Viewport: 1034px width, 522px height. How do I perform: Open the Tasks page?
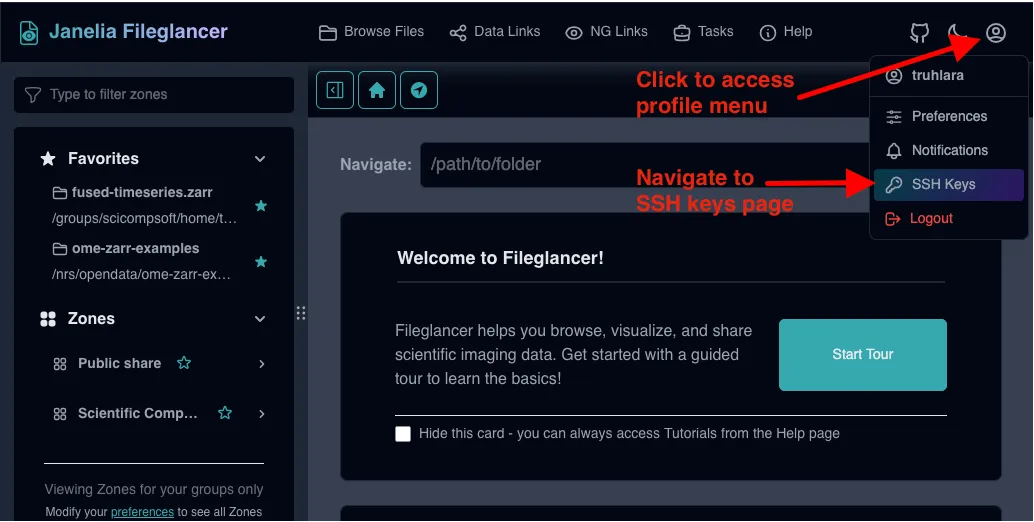click(x=703, y=32)
